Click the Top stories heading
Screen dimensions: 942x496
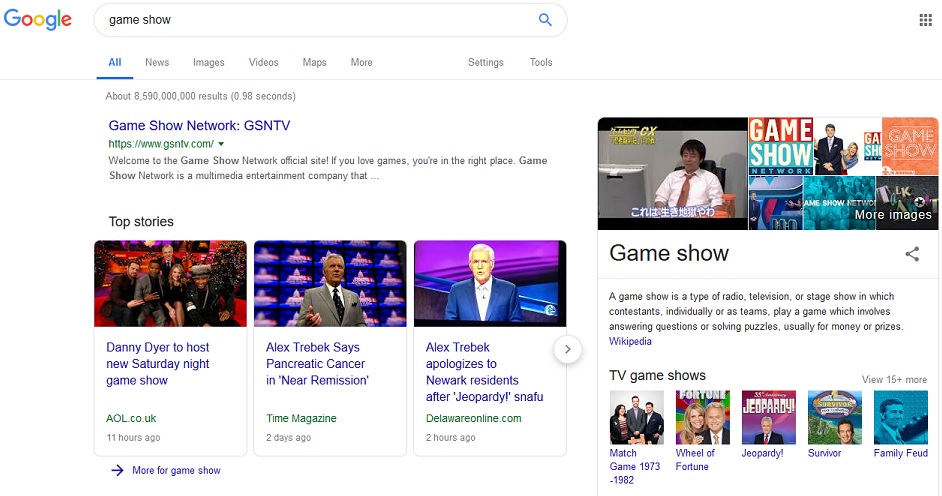point(141,222)
